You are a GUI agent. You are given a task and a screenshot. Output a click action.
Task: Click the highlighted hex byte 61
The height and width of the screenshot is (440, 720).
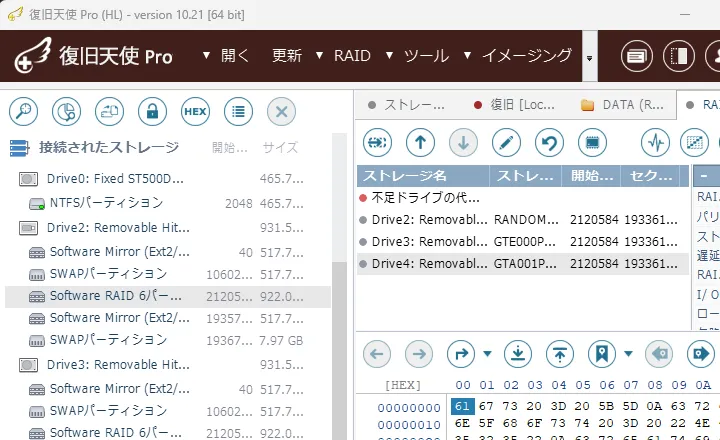(x=462, y=406)
